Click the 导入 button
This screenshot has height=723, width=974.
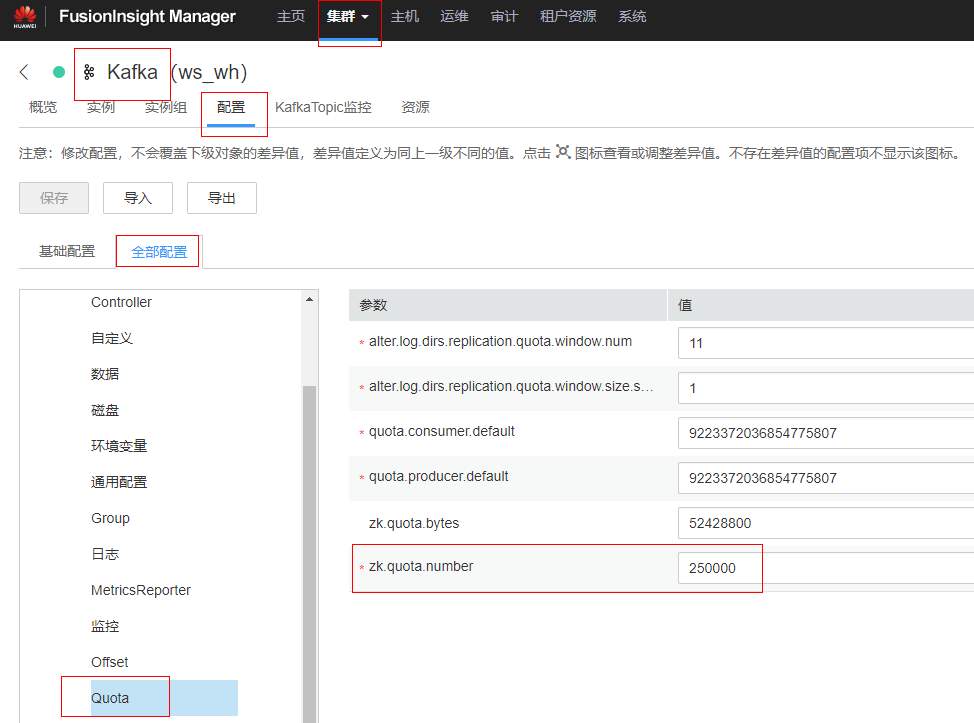tap(138, 198)
